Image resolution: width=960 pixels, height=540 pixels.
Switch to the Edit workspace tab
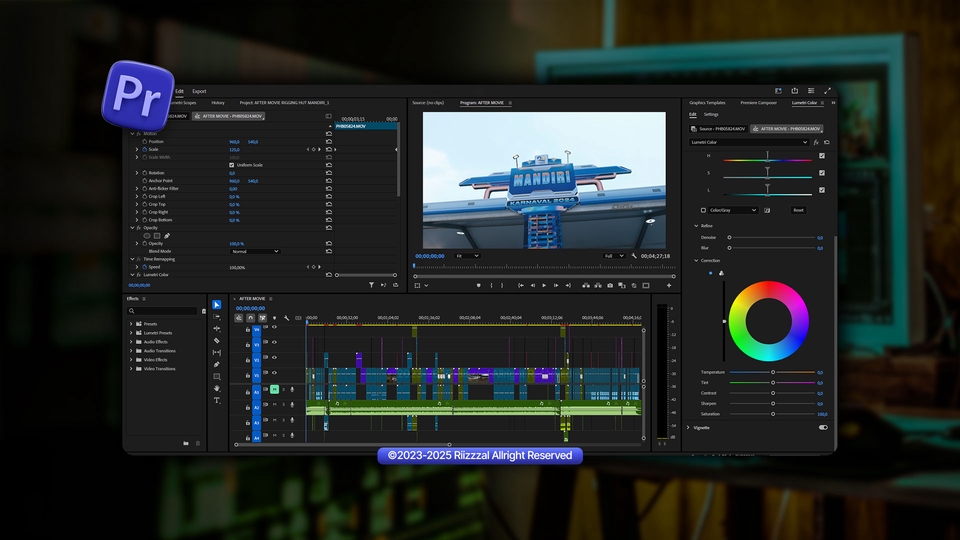tap(179, 91)
